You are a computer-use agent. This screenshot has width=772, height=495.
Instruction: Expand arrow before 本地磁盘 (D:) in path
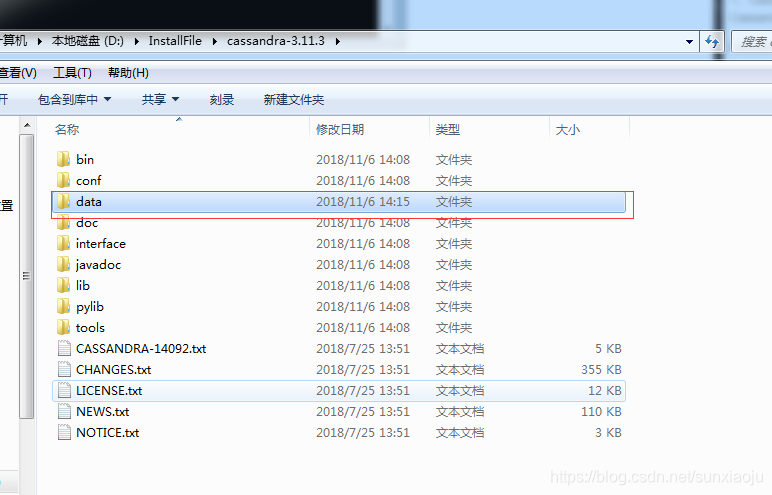point(39,41)
